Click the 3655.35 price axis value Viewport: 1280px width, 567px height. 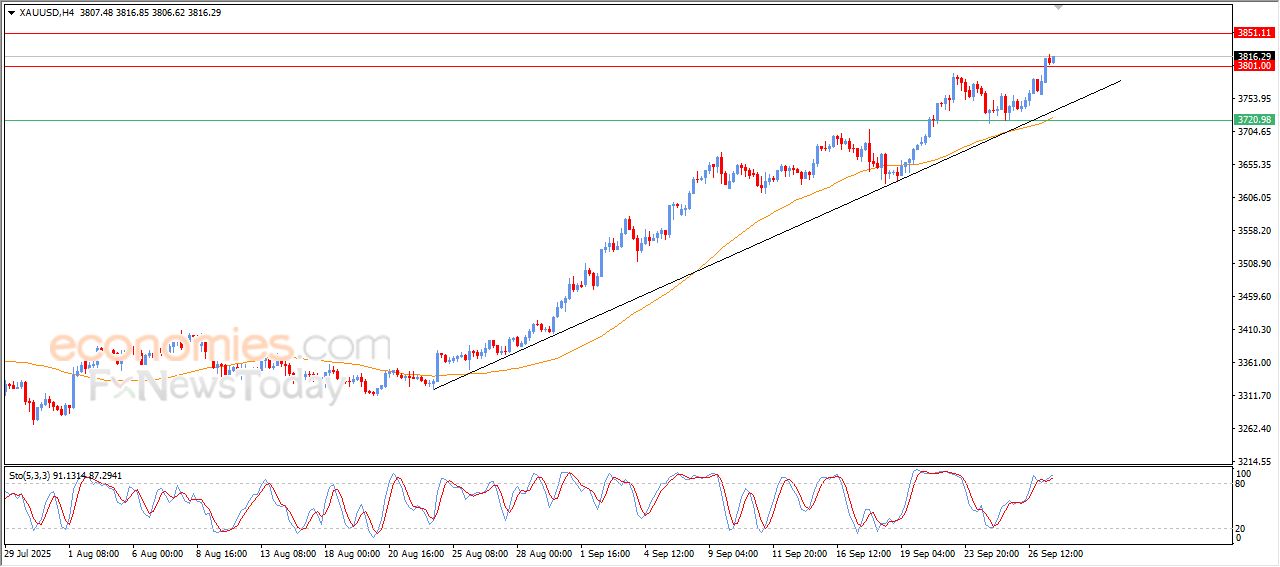[1254, 165]
